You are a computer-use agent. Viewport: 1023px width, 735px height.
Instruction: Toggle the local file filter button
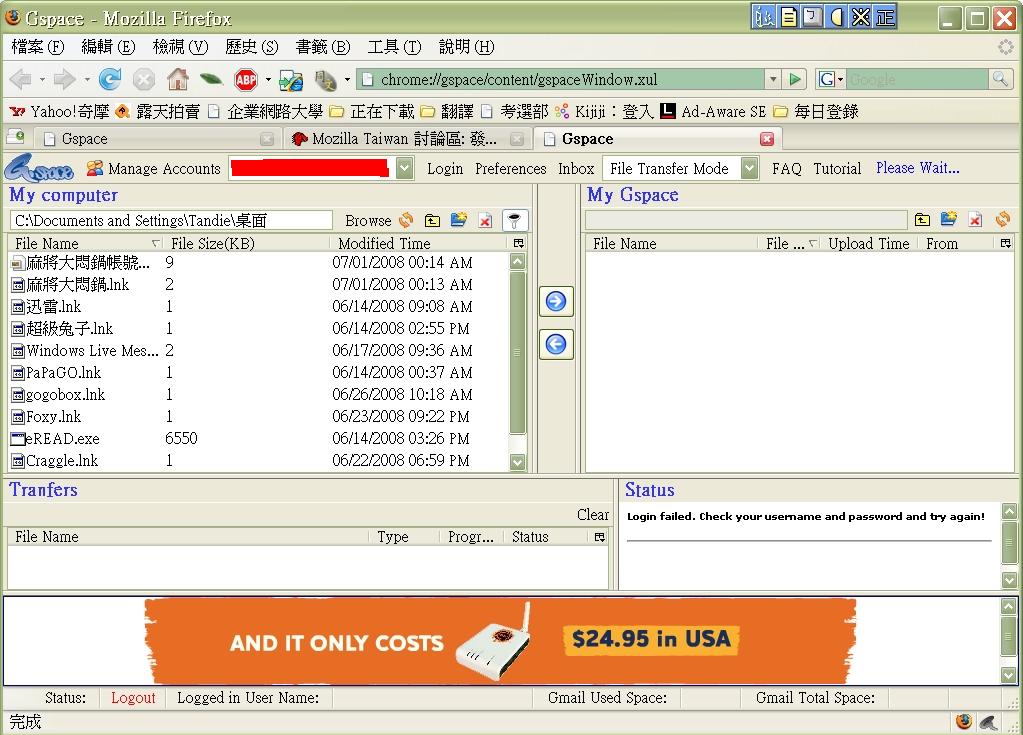(514, 220)
